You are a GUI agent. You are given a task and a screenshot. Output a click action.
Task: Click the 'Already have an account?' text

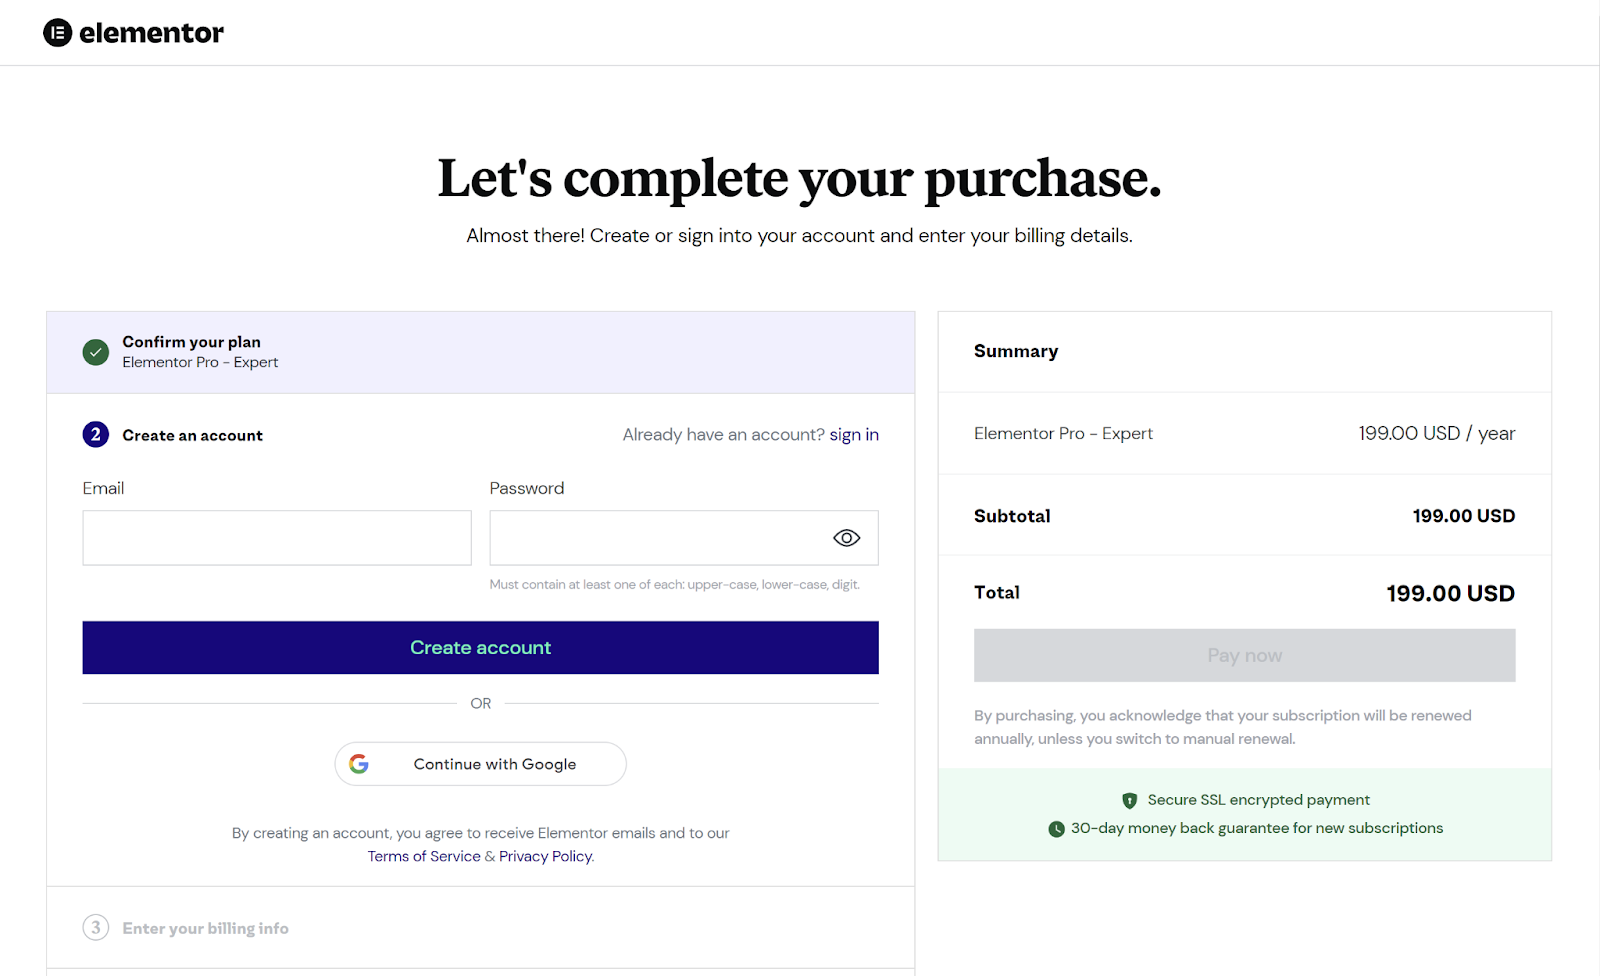click(723, 435)
